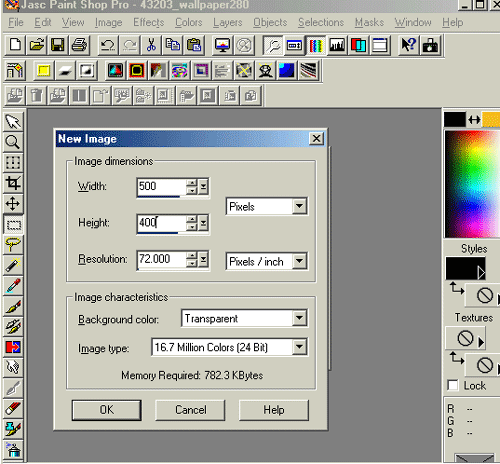Open the File menu
500x464 pixels.
click(x=16, y=22)
